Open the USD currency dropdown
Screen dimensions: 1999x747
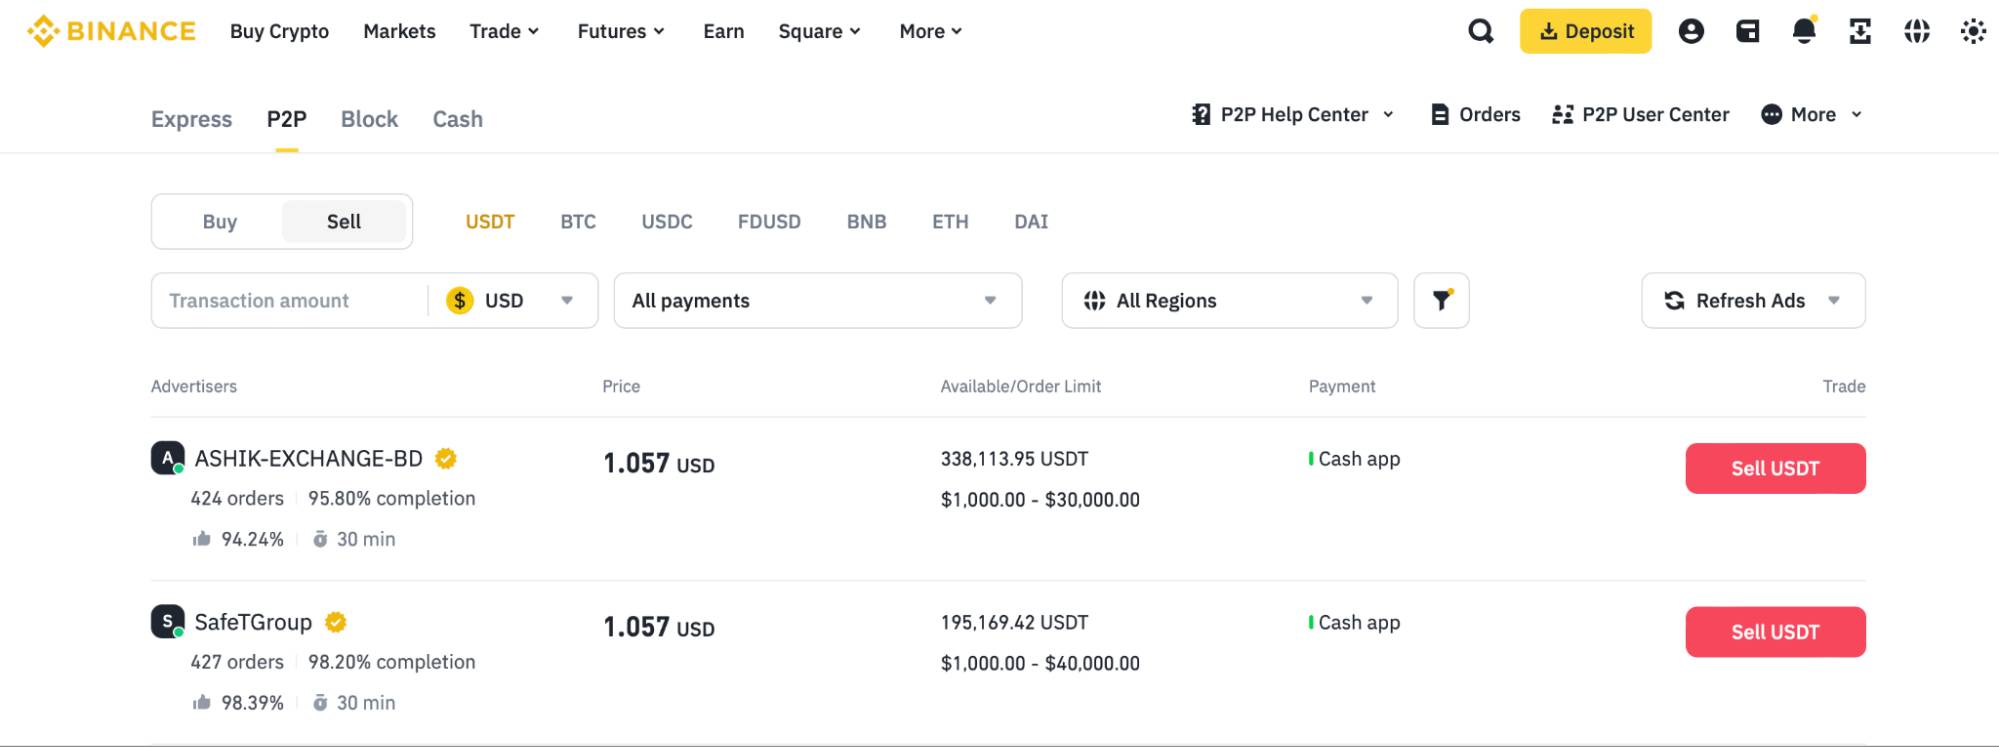pos(513,300)
